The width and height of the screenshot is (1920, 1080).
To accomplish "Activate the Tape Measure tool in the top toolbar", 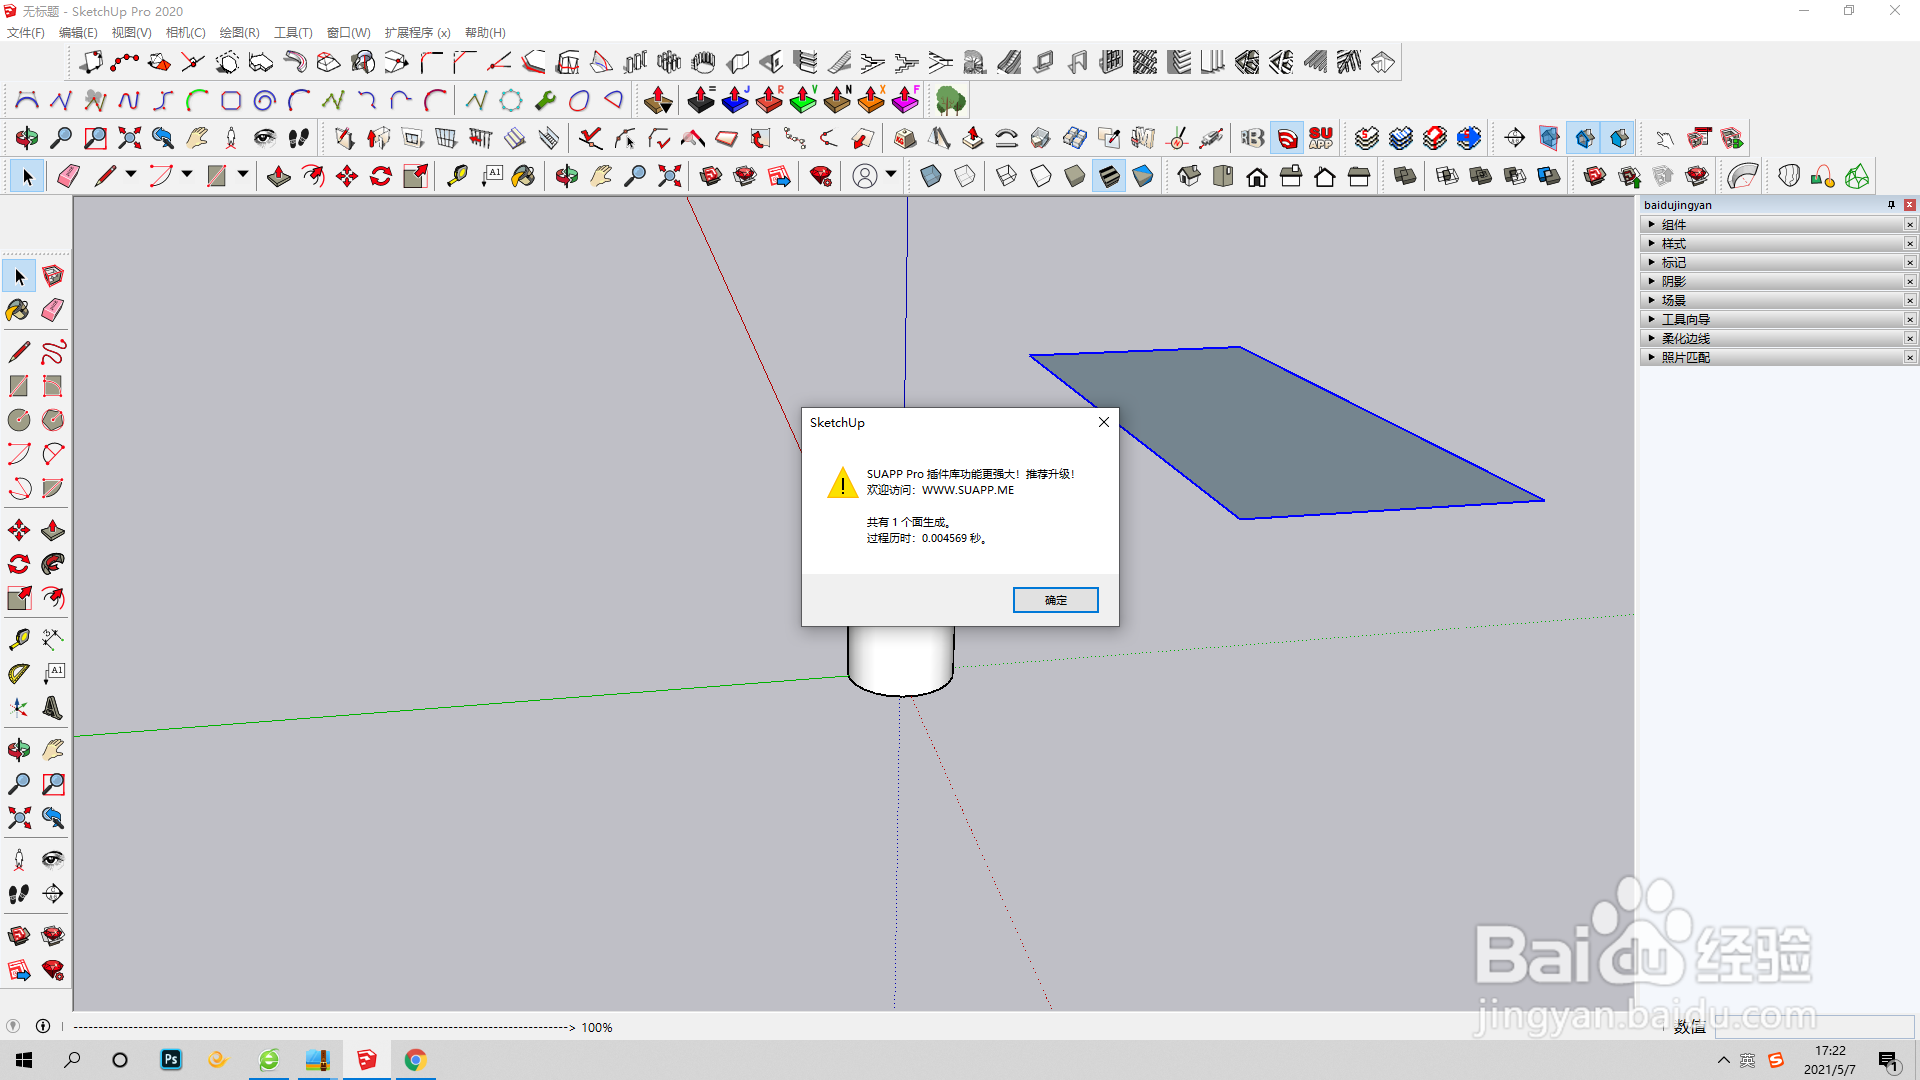I will tap(457, 177).
